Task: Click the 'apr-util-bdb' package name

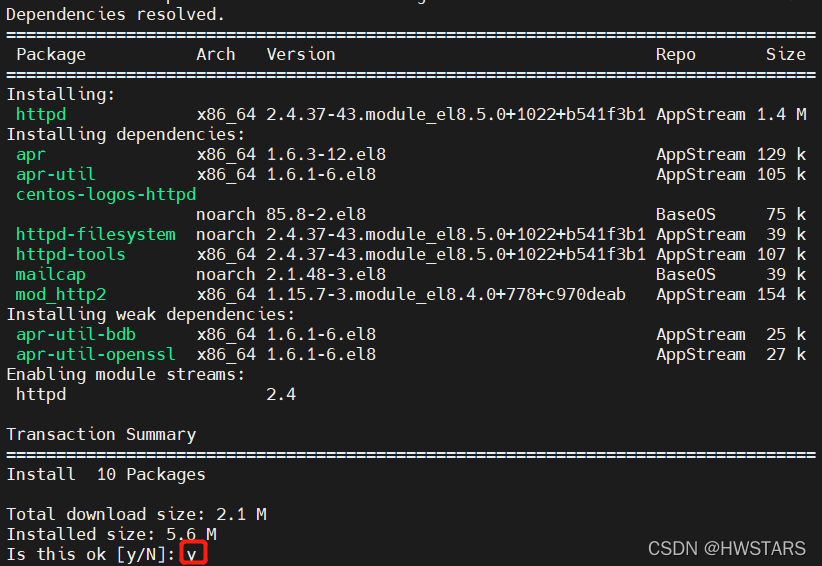Action: click(76, 334)
